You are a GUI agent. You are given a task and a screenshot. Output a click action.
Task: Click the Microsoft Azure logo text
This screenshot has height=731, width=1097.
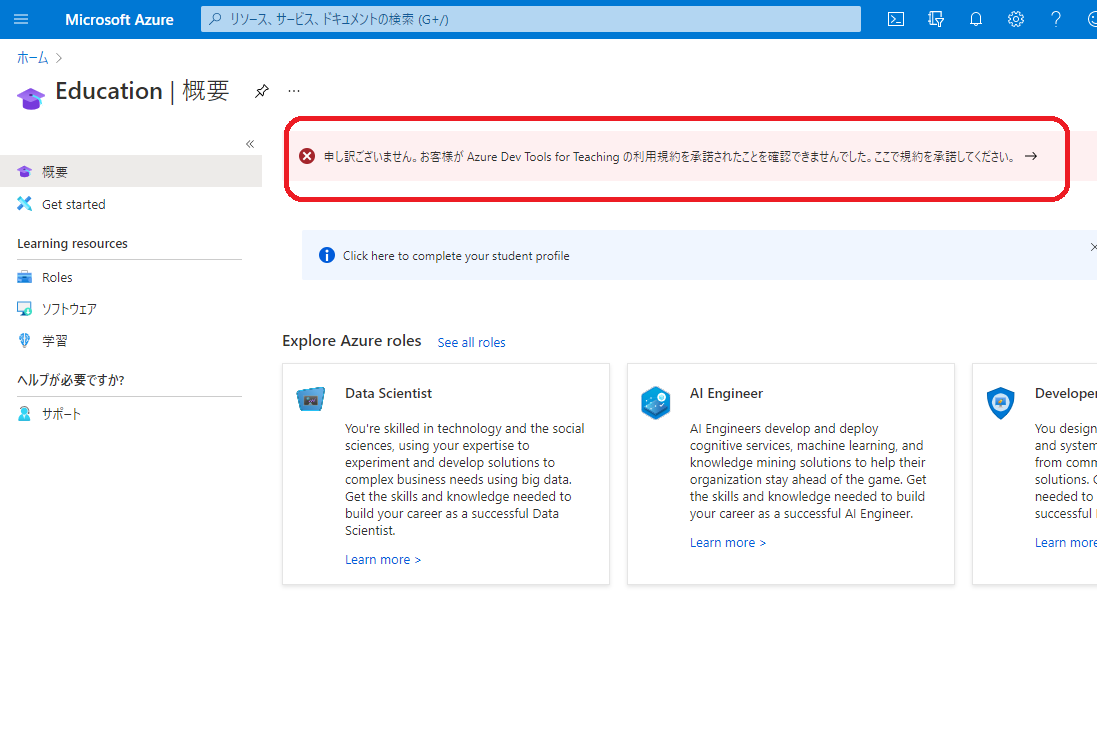click(119, 20)
